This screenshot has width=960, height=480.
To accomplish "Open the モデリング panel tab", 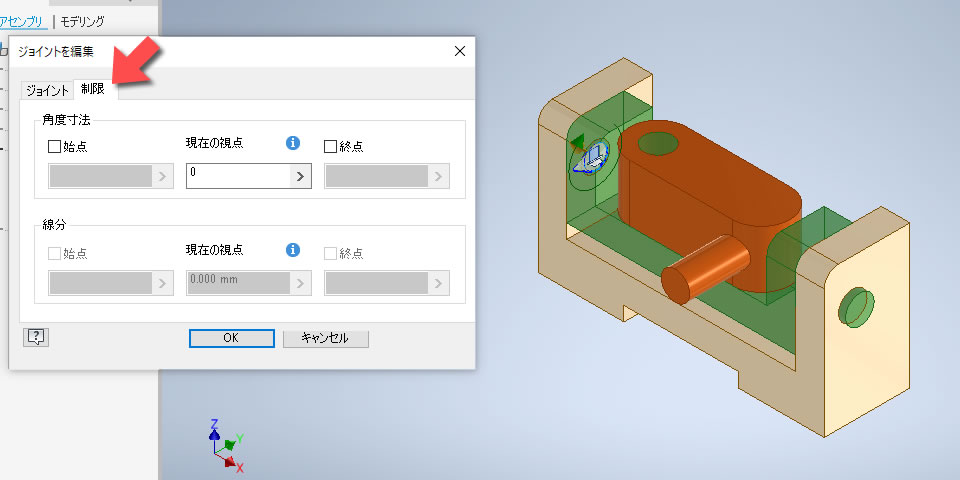I will pos(82,21).
